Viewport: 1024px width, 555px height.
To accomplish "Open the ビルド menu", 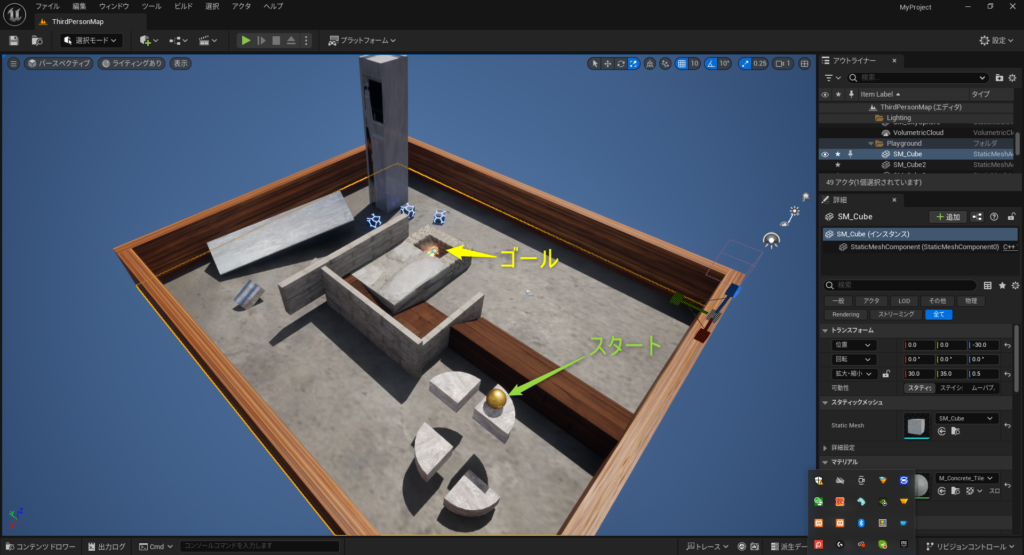I will tap(183, 6).
